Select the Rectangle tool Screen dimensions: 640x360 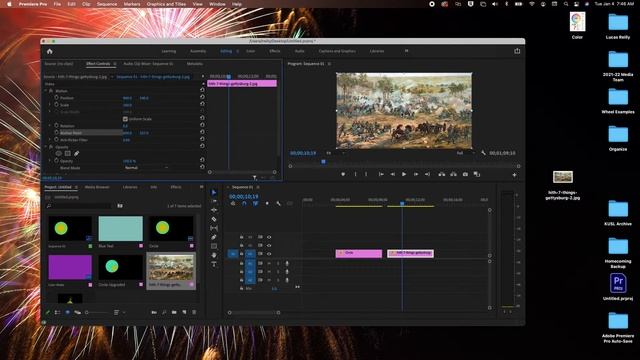click(214, 246)
